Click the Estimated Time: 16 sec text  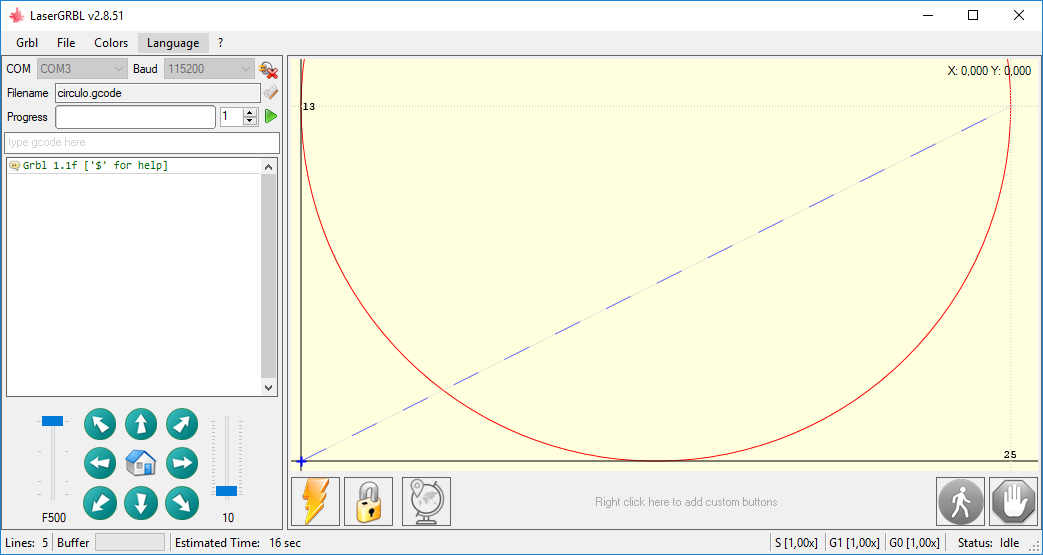coord(237,543)
